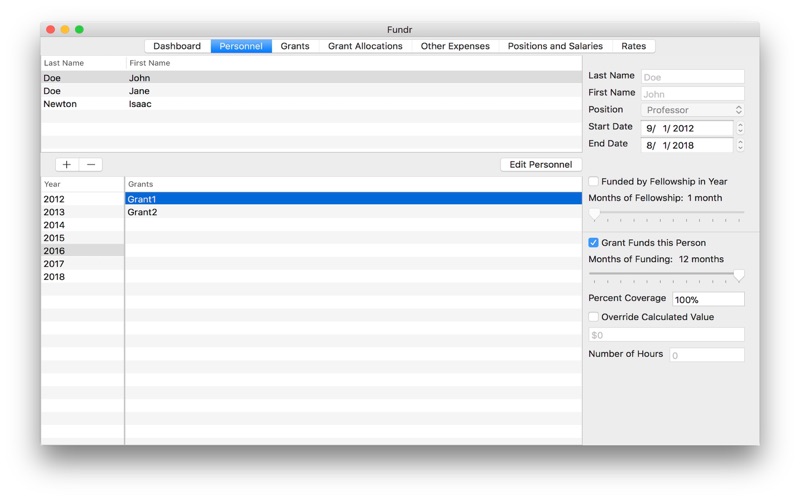Go to the Grant Allocations tab
The height and width of the screenshot is (500, 800).
click(365, 46)
